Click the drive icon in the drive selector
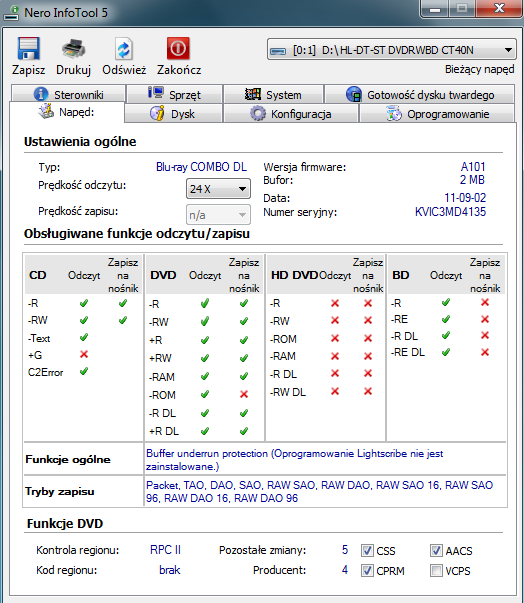This screenshot has height=603, width=524. pos(278,51)
